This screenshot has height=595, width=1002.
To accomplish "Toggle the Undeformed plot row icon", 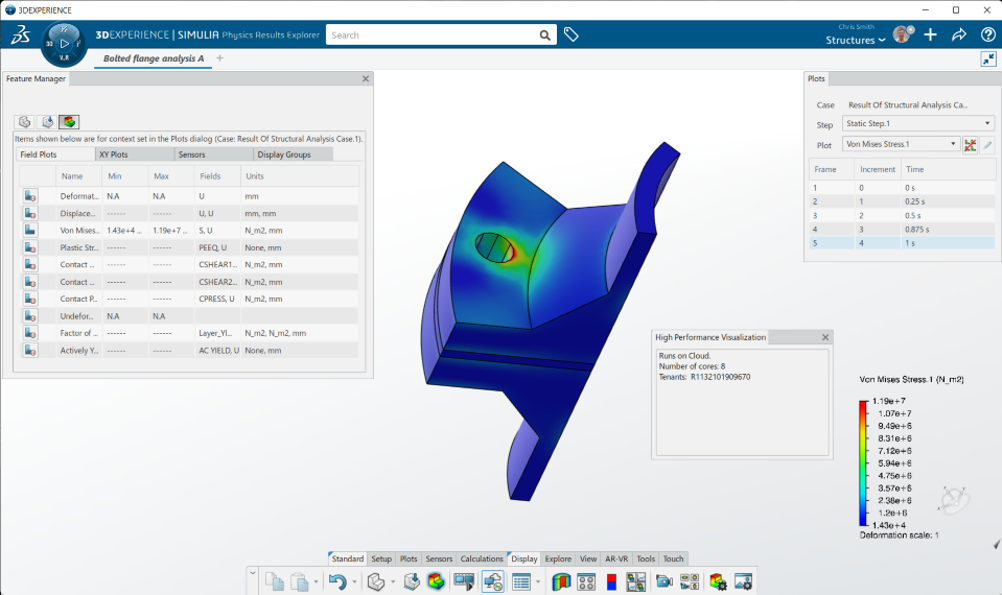I will pos(30,316).
